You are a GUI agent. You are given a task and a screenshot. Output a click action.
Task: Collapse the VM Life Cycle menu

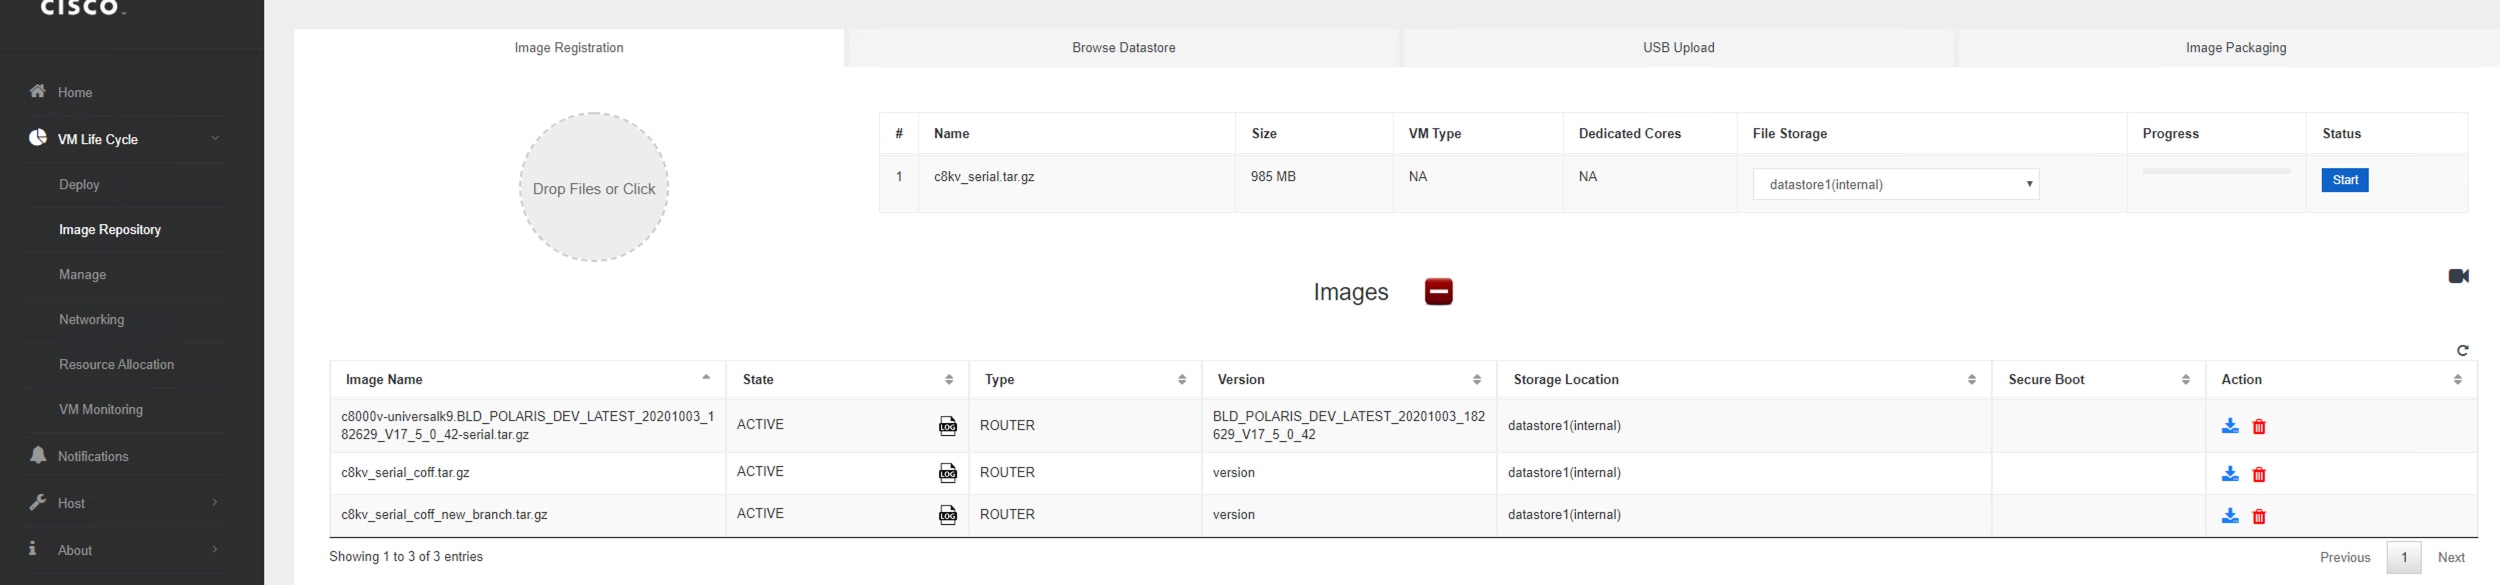click(123, 139)
